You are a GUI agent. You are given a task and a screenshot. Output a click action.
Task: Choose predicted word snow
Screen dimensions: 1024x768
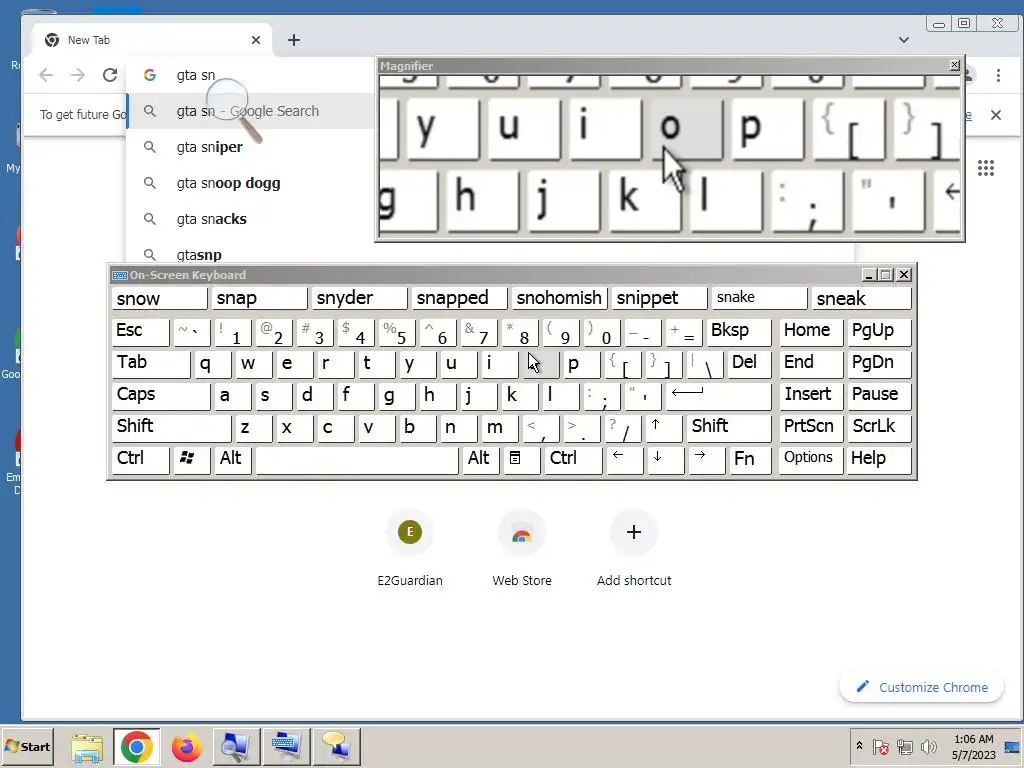(x=159, y=298)
